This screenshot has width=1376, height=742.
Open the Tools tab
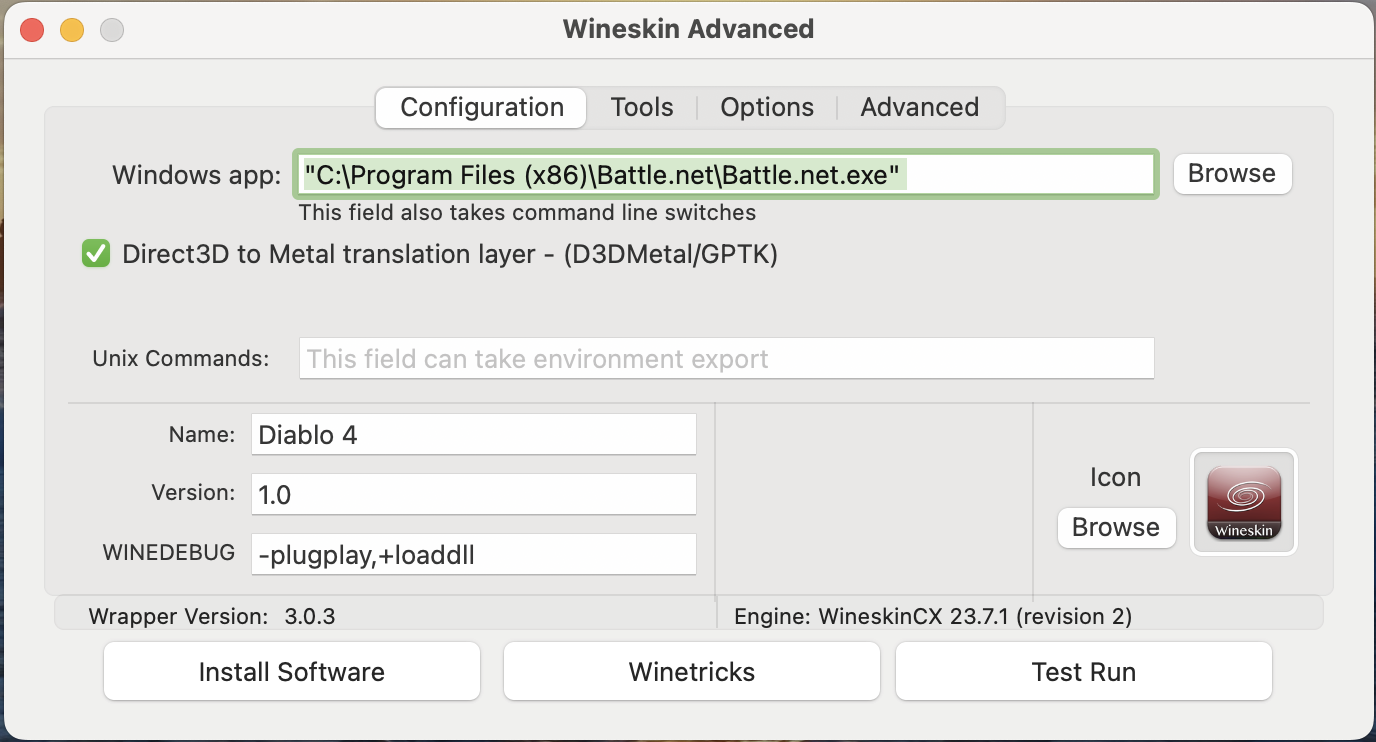(x=642, y=107)
